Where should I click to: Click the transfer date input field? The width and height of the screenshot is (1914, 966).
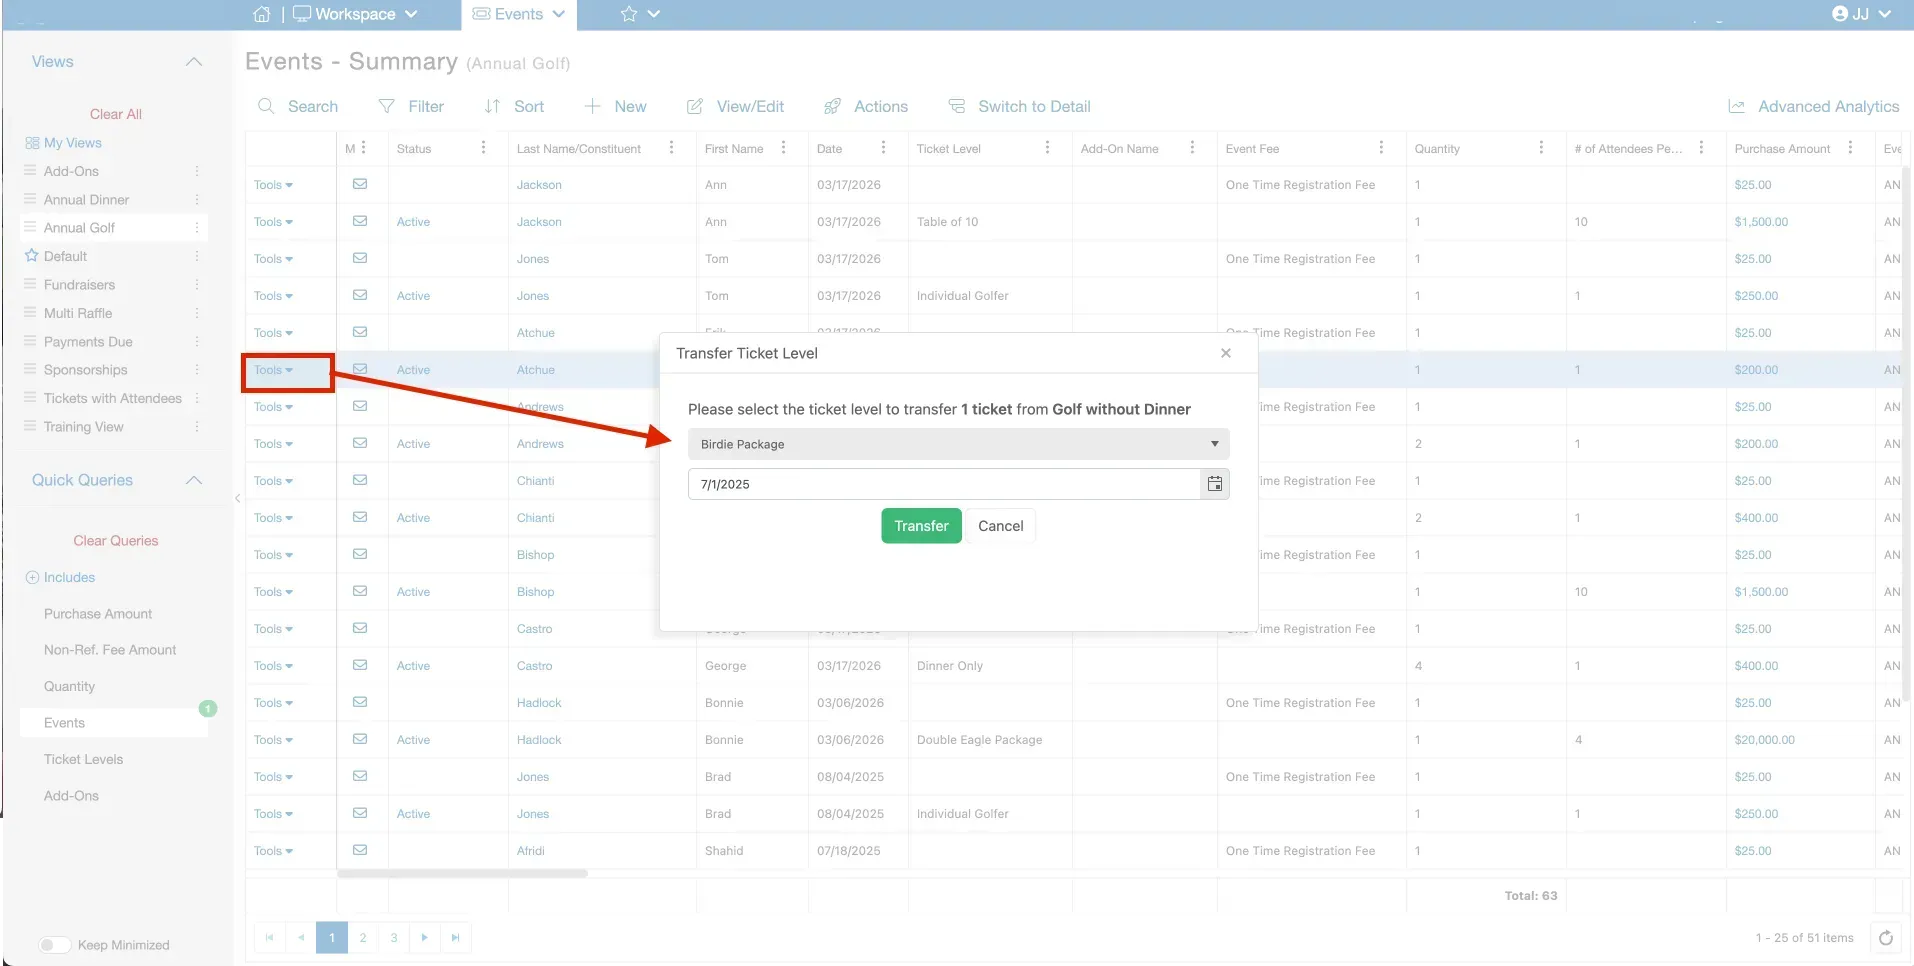(944, 484)
